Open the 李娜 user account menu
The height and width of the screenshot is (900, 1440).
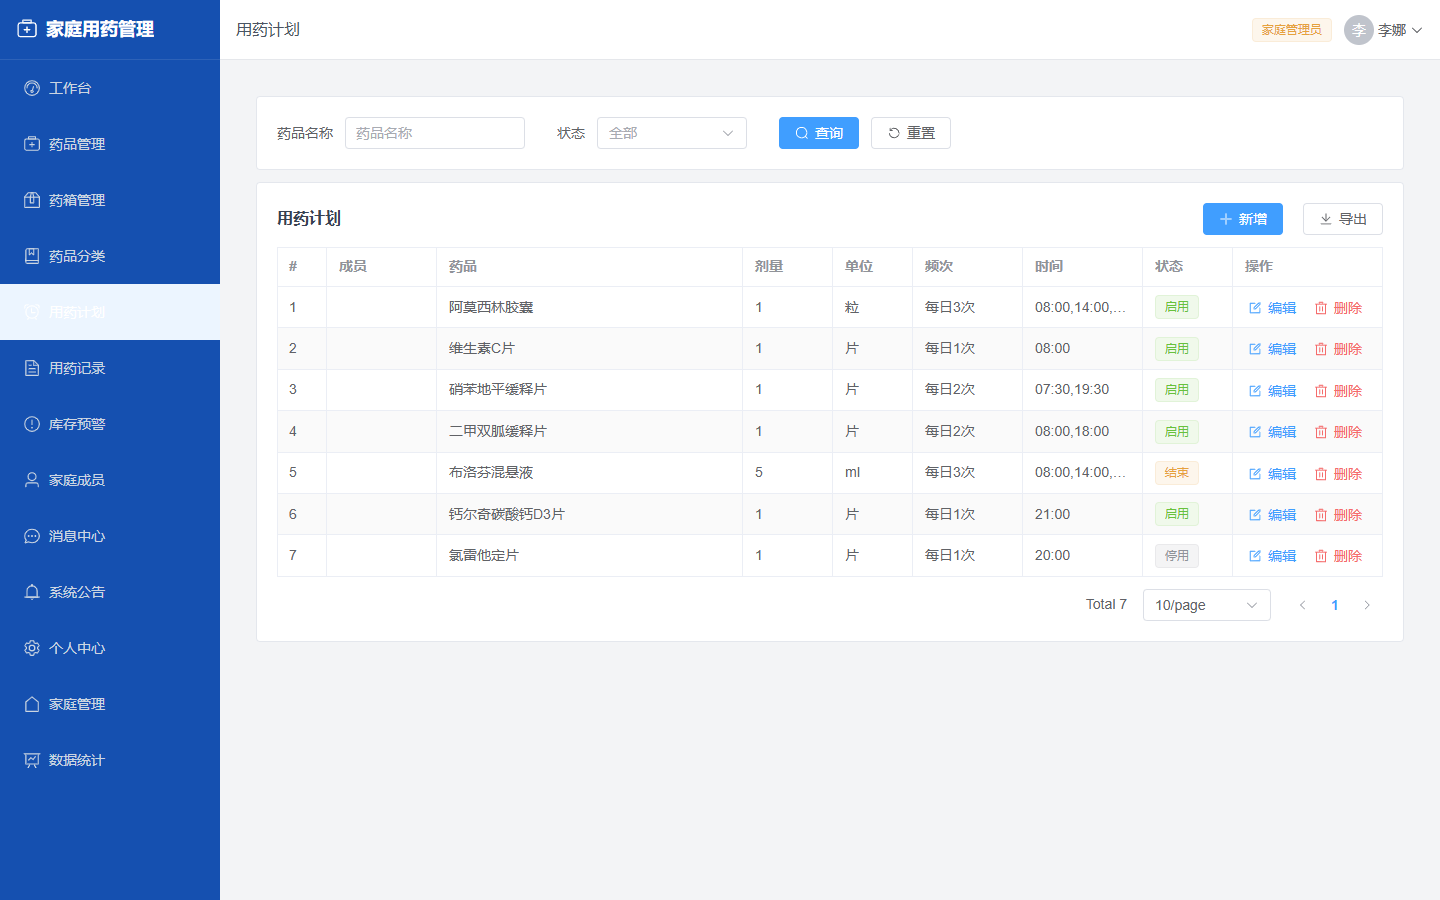(1384, 30)
